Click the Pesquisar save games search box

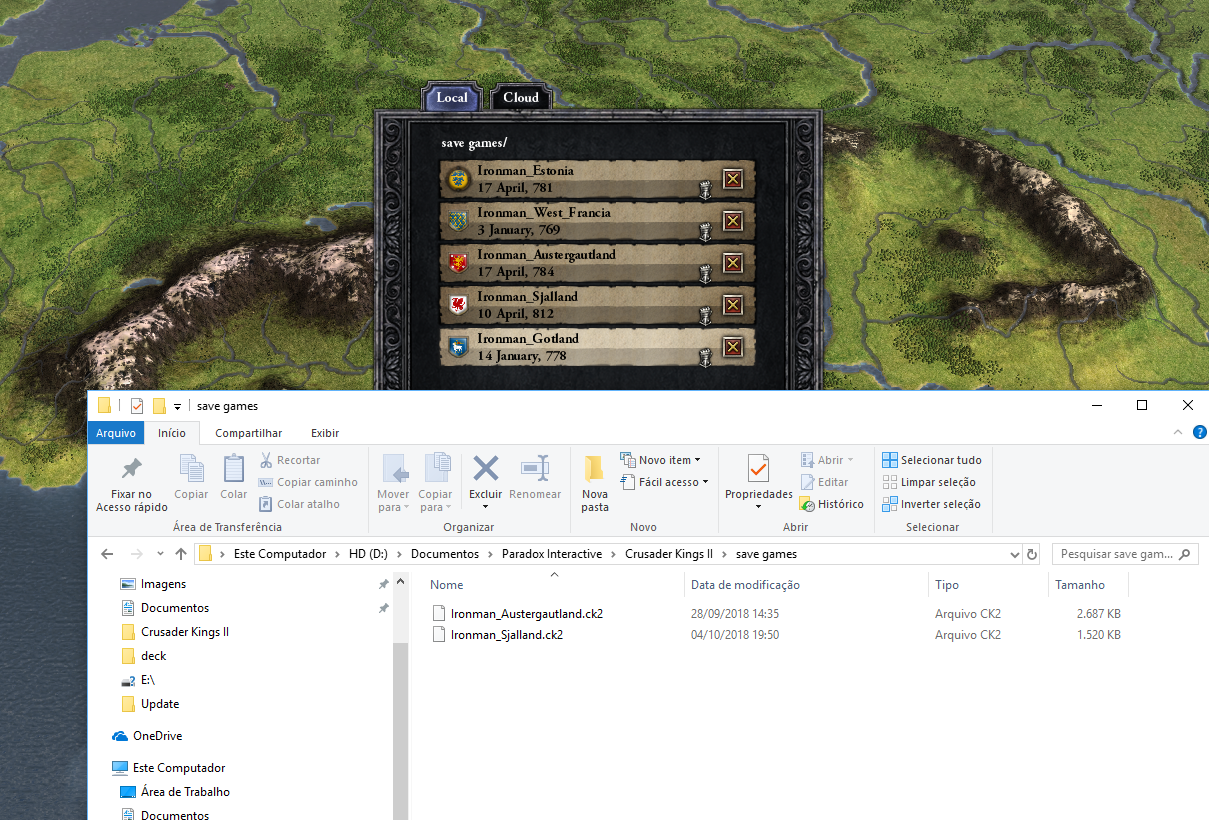coord(1125,554)
